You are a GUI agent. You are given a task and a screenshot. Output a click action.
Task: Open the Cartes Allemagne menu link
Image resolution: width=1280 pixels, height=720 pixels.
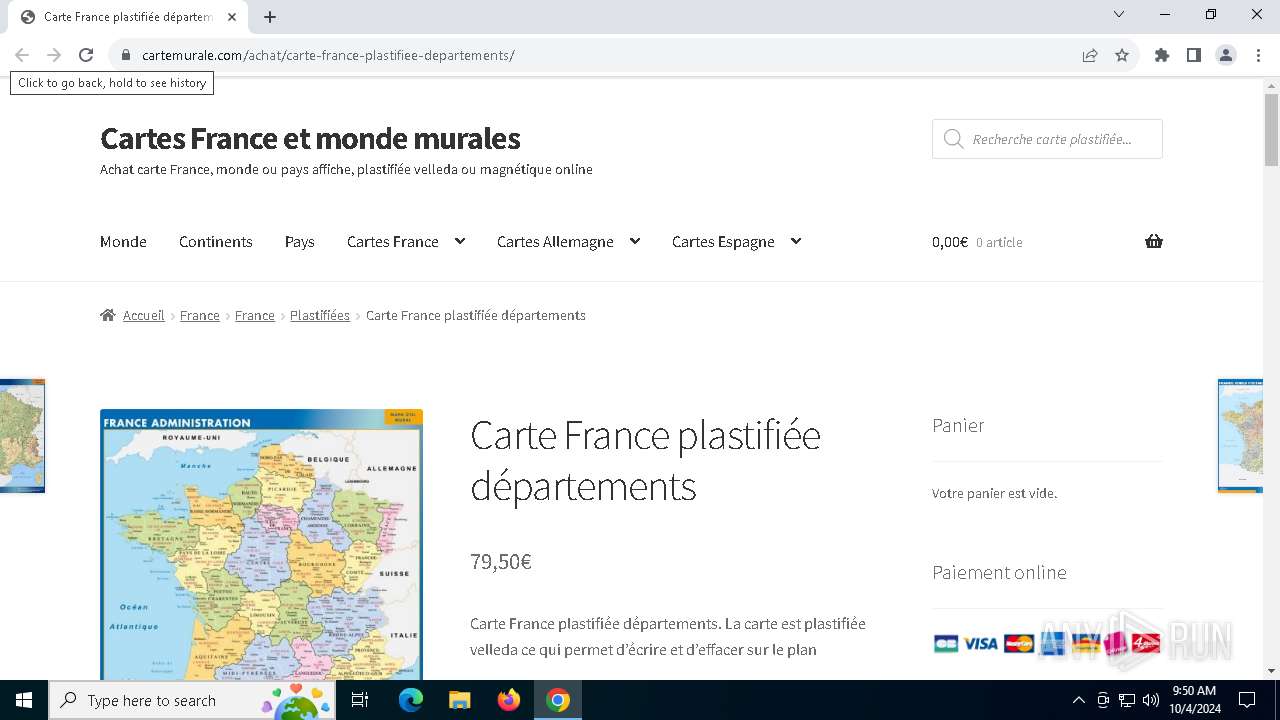(x=555, y=242)
